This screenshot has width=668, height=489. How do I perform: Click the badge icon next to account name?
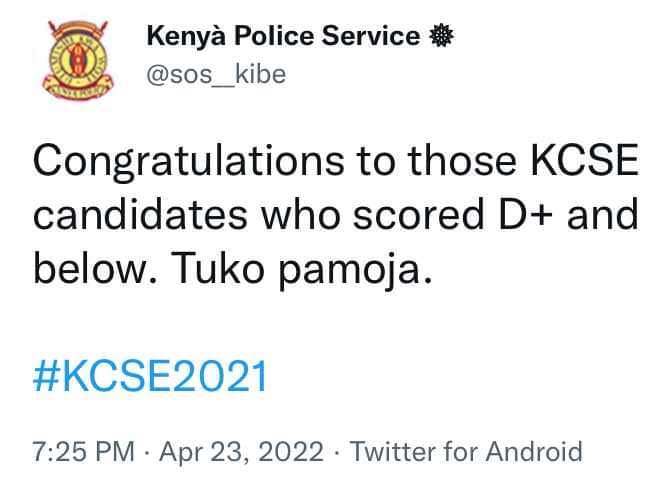pos(441,35)
